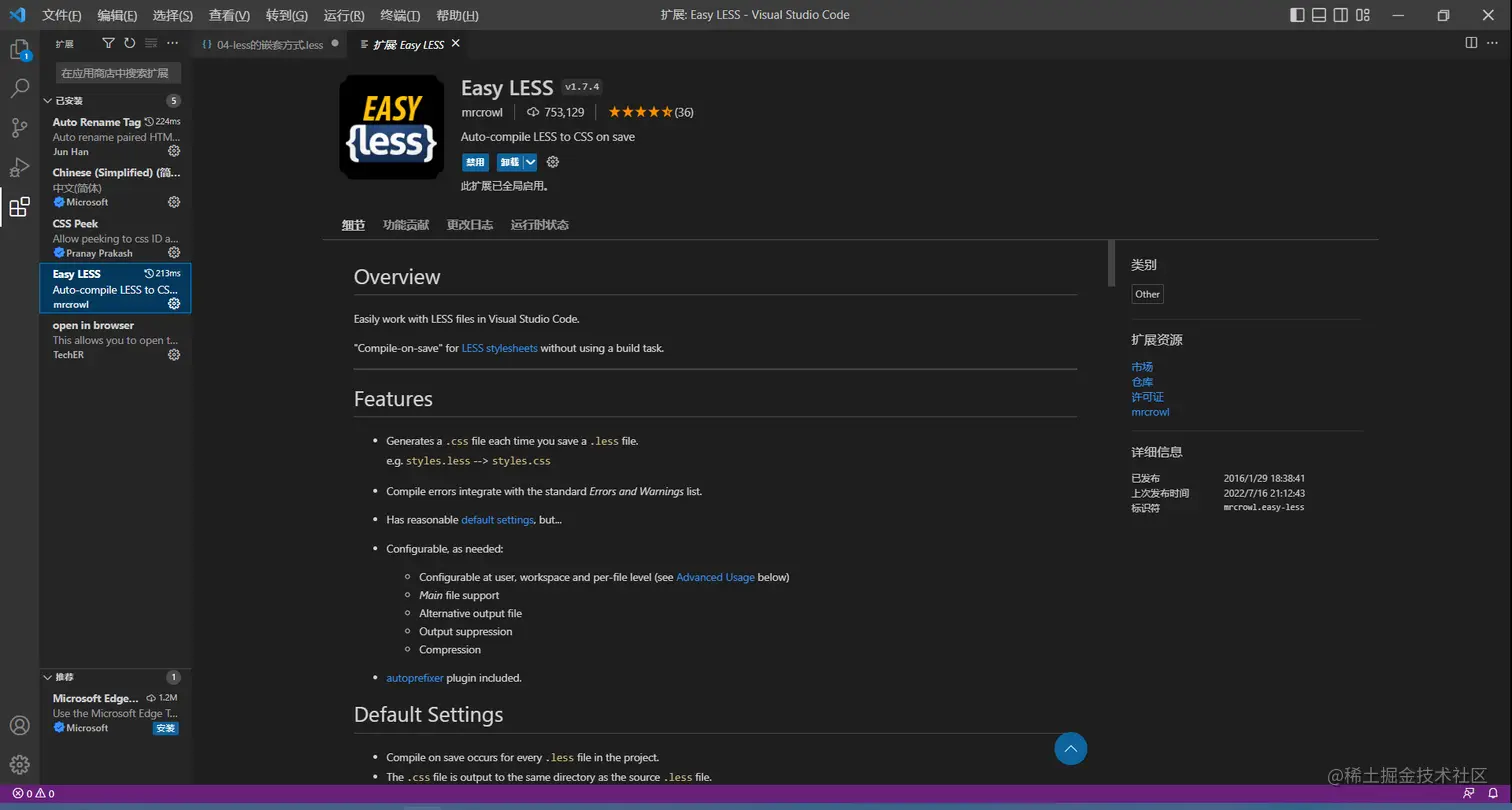
Task: Install the Microsoft Edge Tools extension
Action: [x=166, y=728]
